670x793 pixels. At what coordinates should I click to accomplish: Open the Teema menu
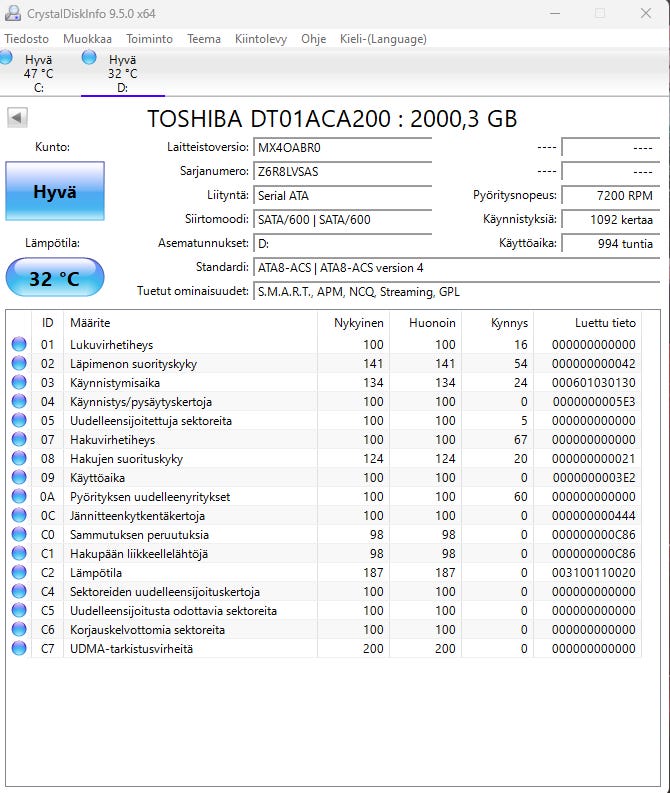point(204,39)
